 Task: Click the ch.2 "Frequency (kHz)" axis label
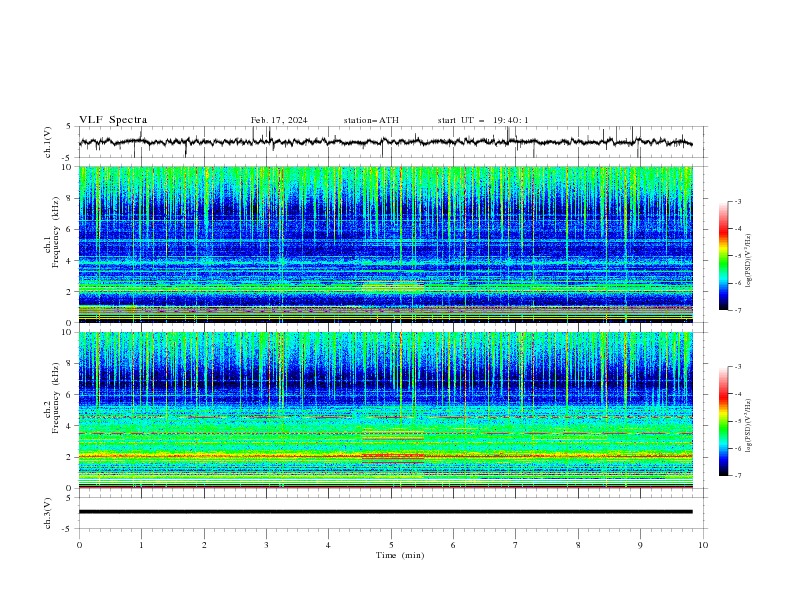(56, 398)
